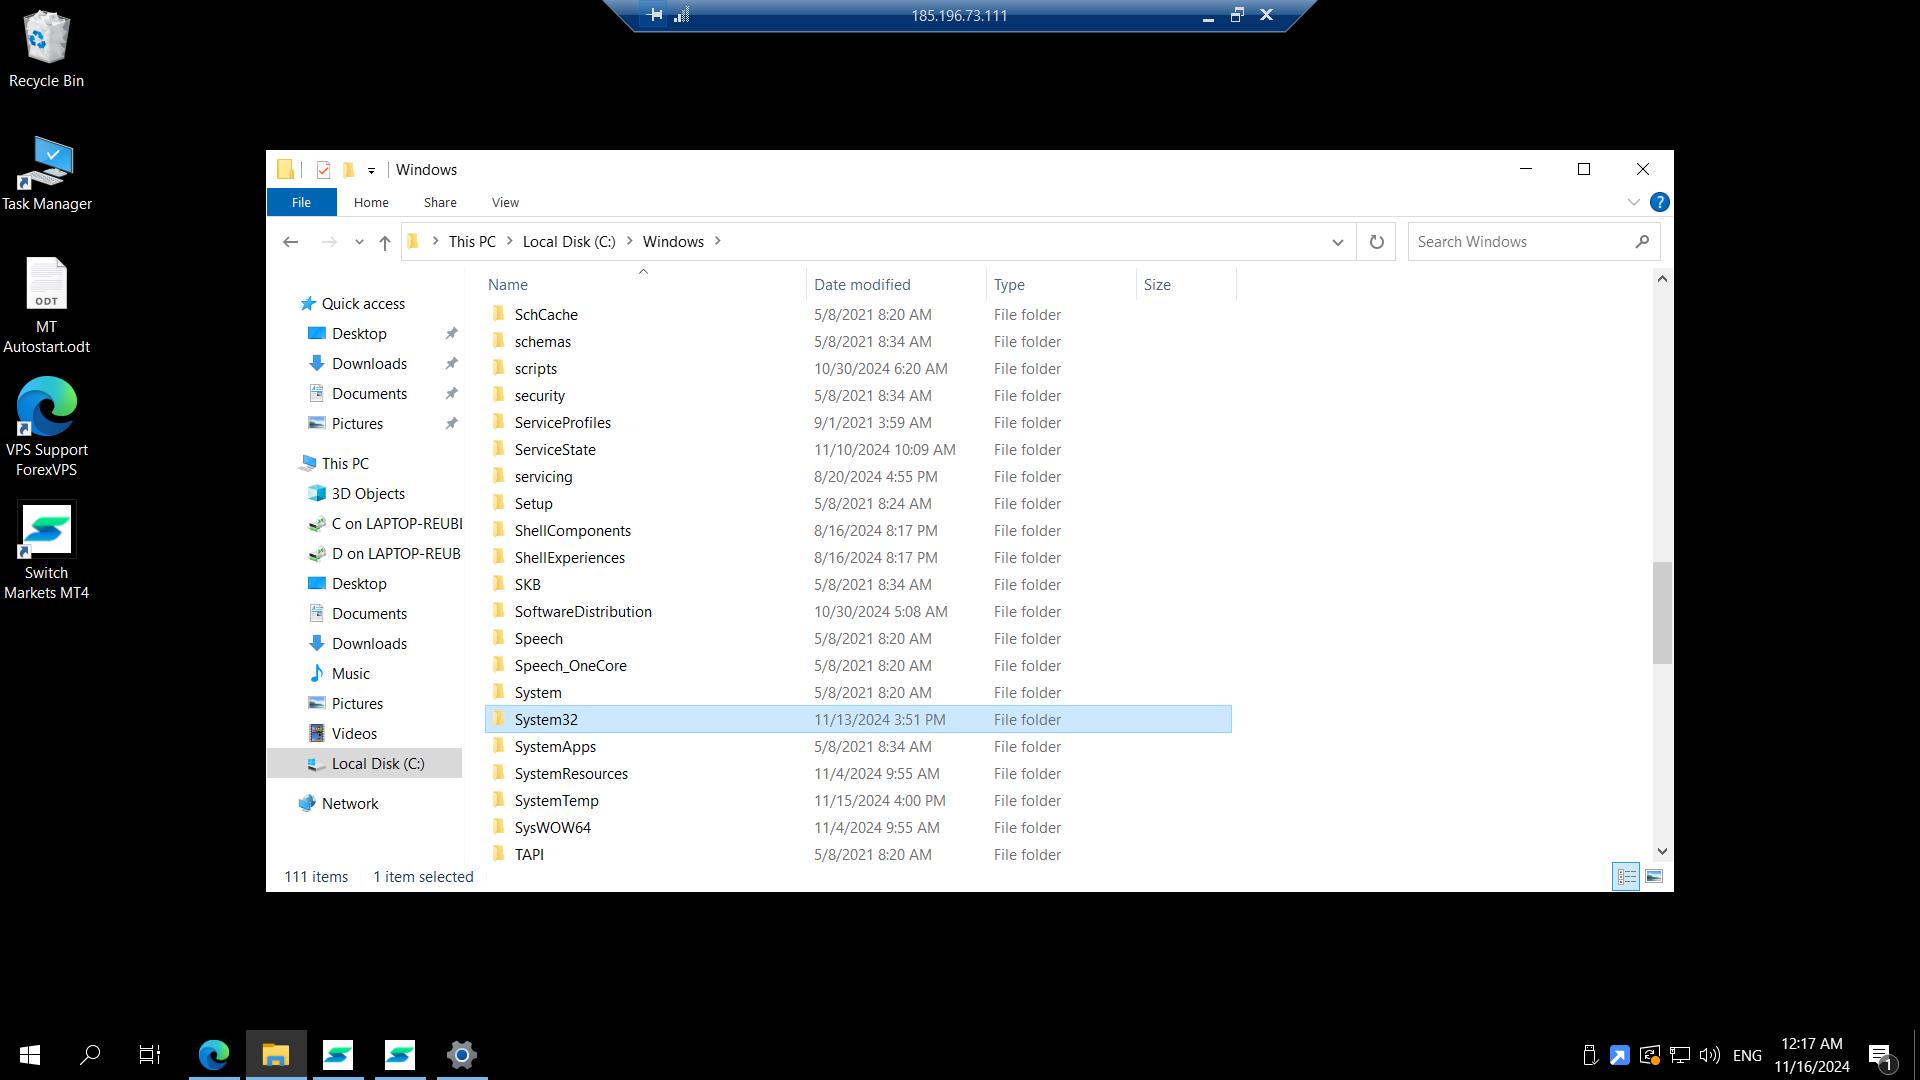Open the File menu tab

[301, 202]
